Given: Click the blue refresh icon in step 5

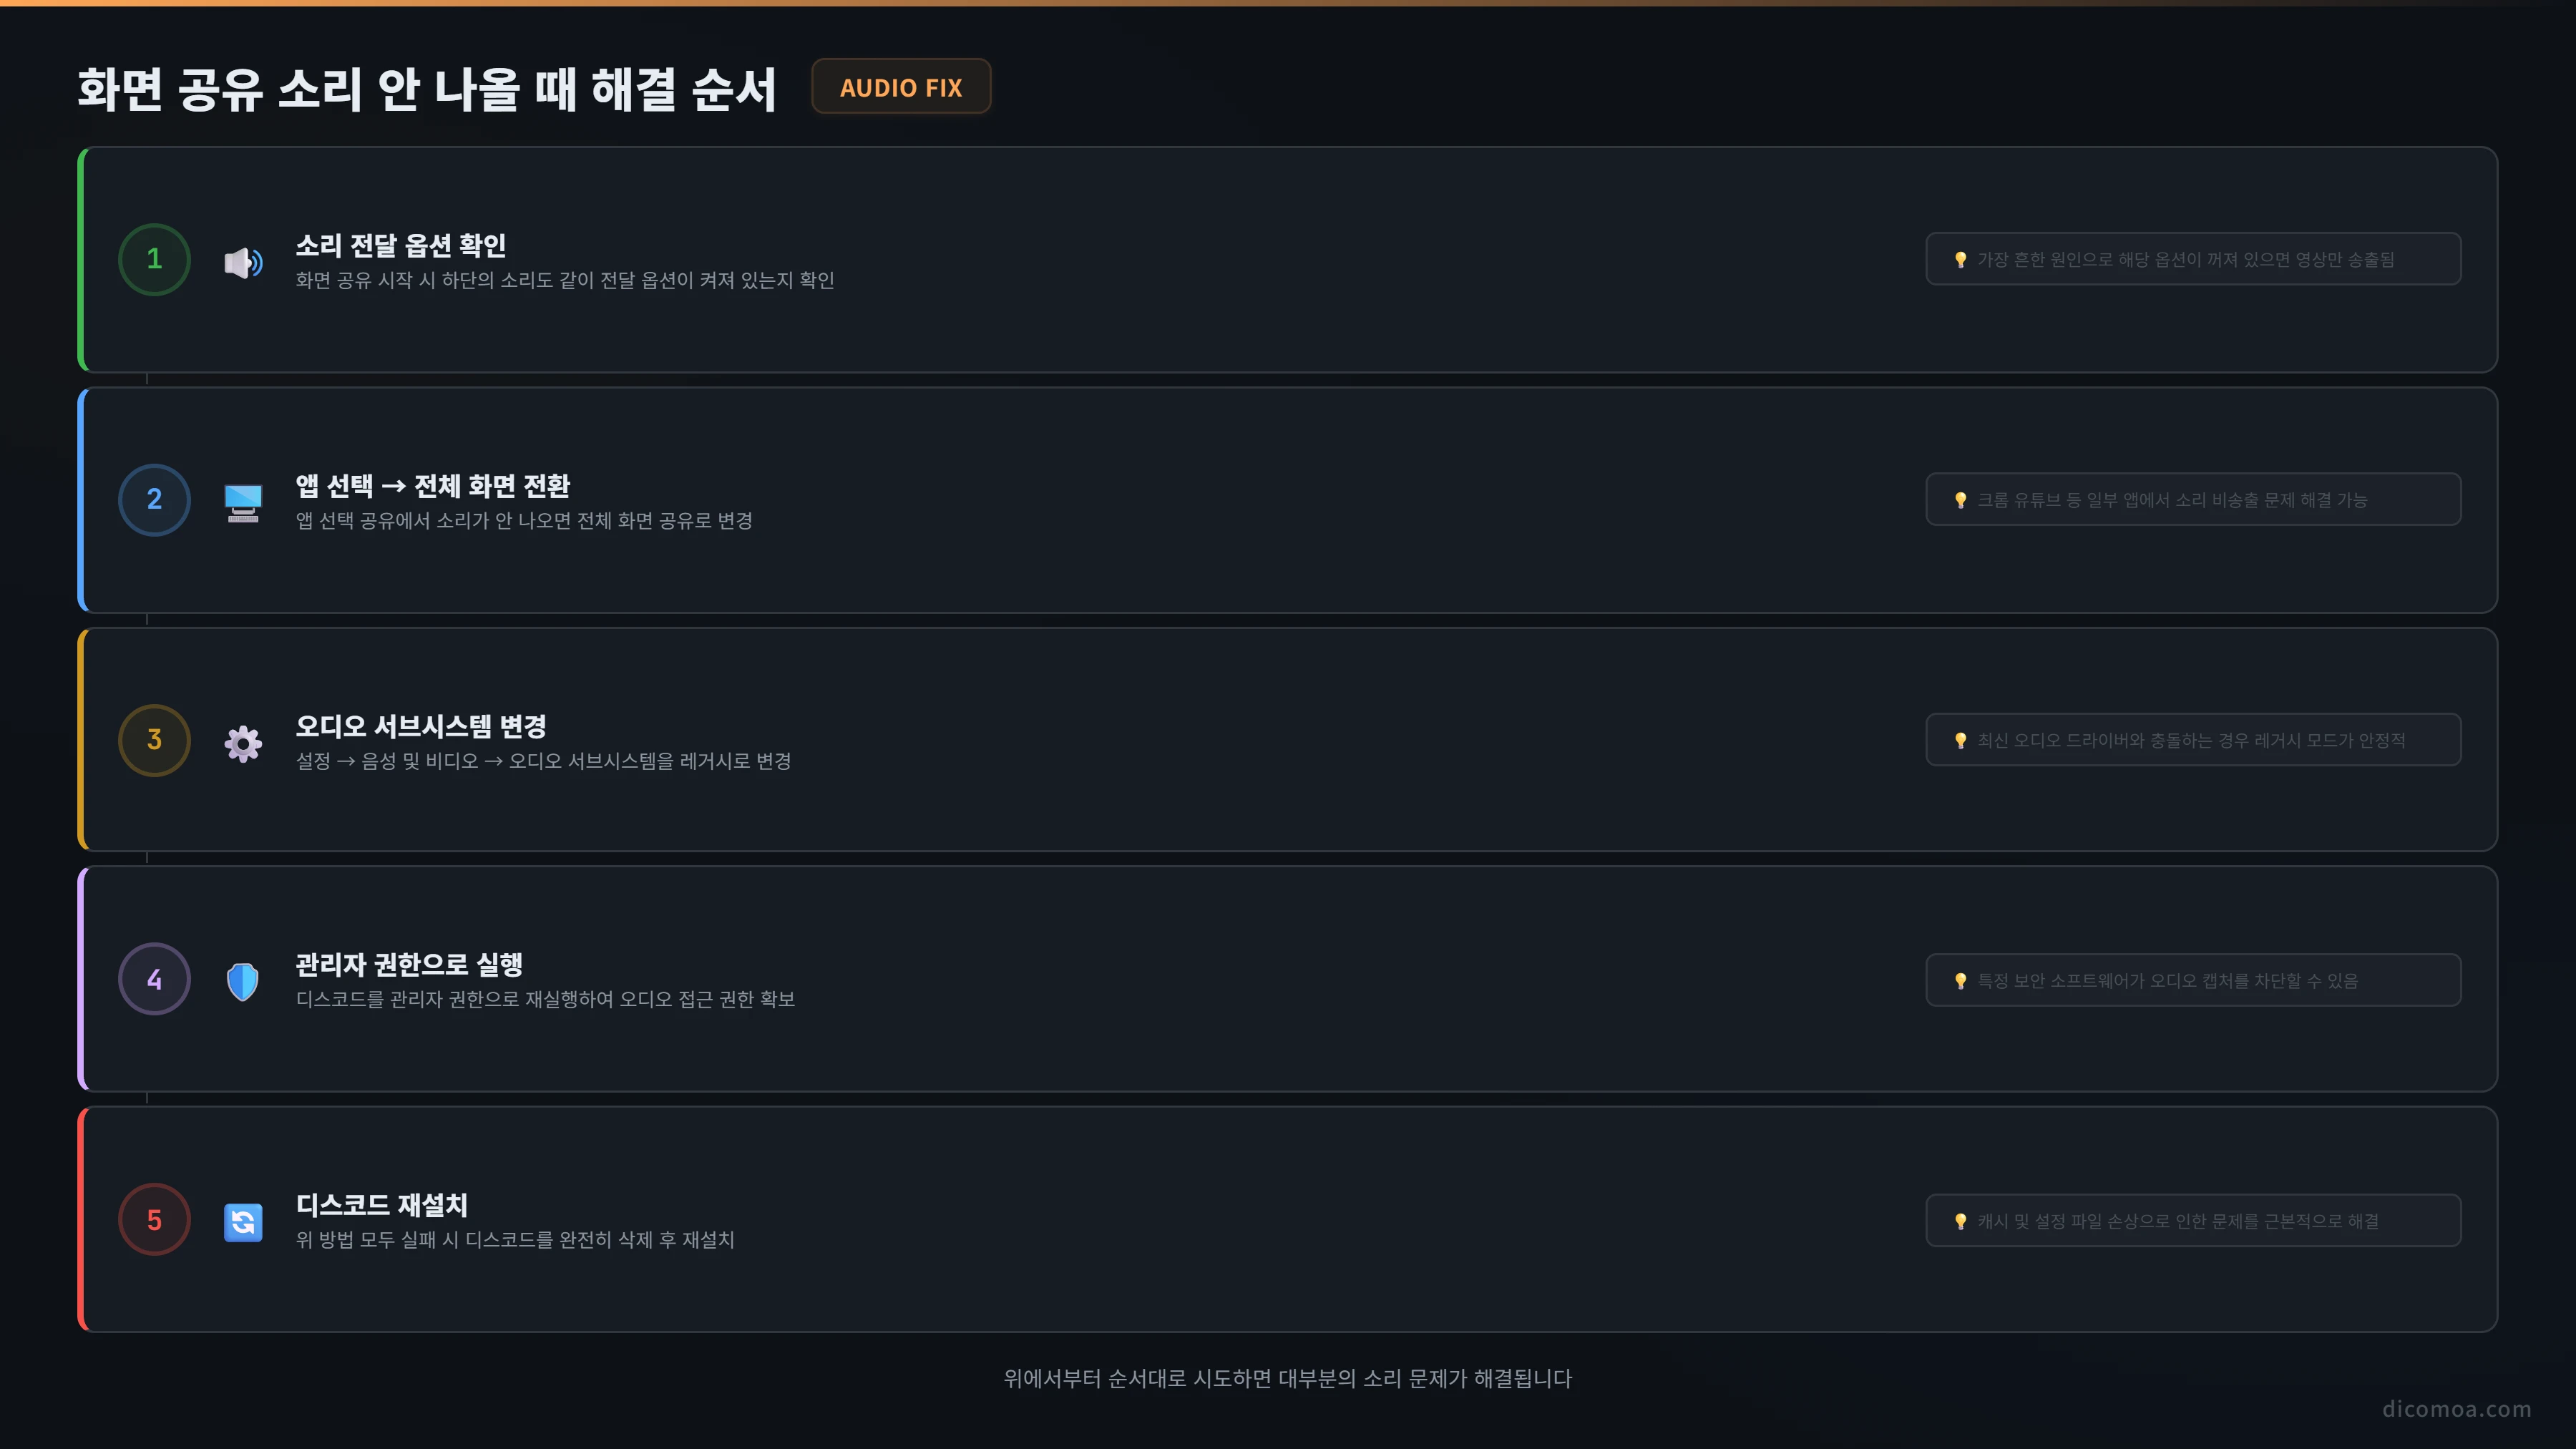Looking at the screenshot, I should (243, 1222).
